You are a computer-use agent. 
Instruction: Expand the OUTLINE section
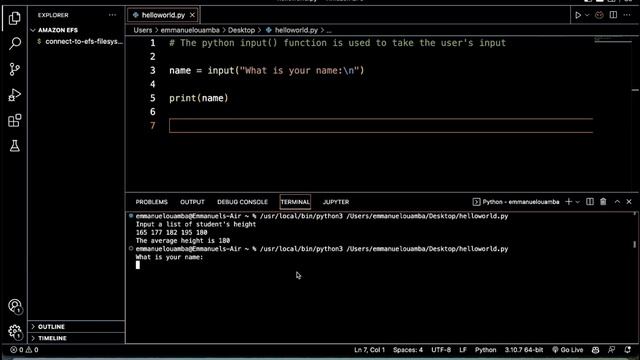51,327
